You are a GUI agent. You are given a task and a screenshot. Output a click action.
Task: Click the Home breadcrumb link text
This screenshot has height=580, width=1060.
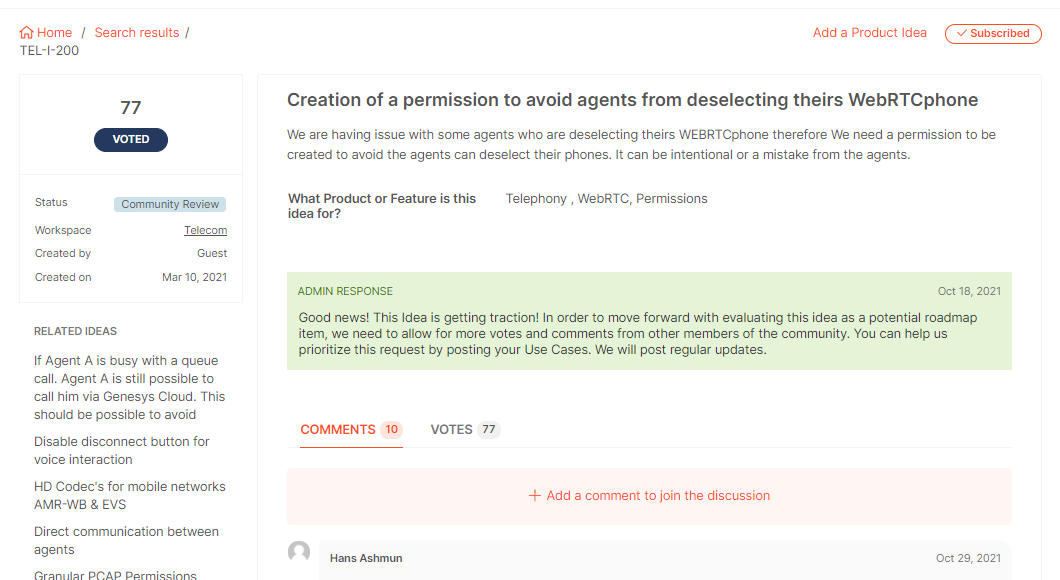55,33
